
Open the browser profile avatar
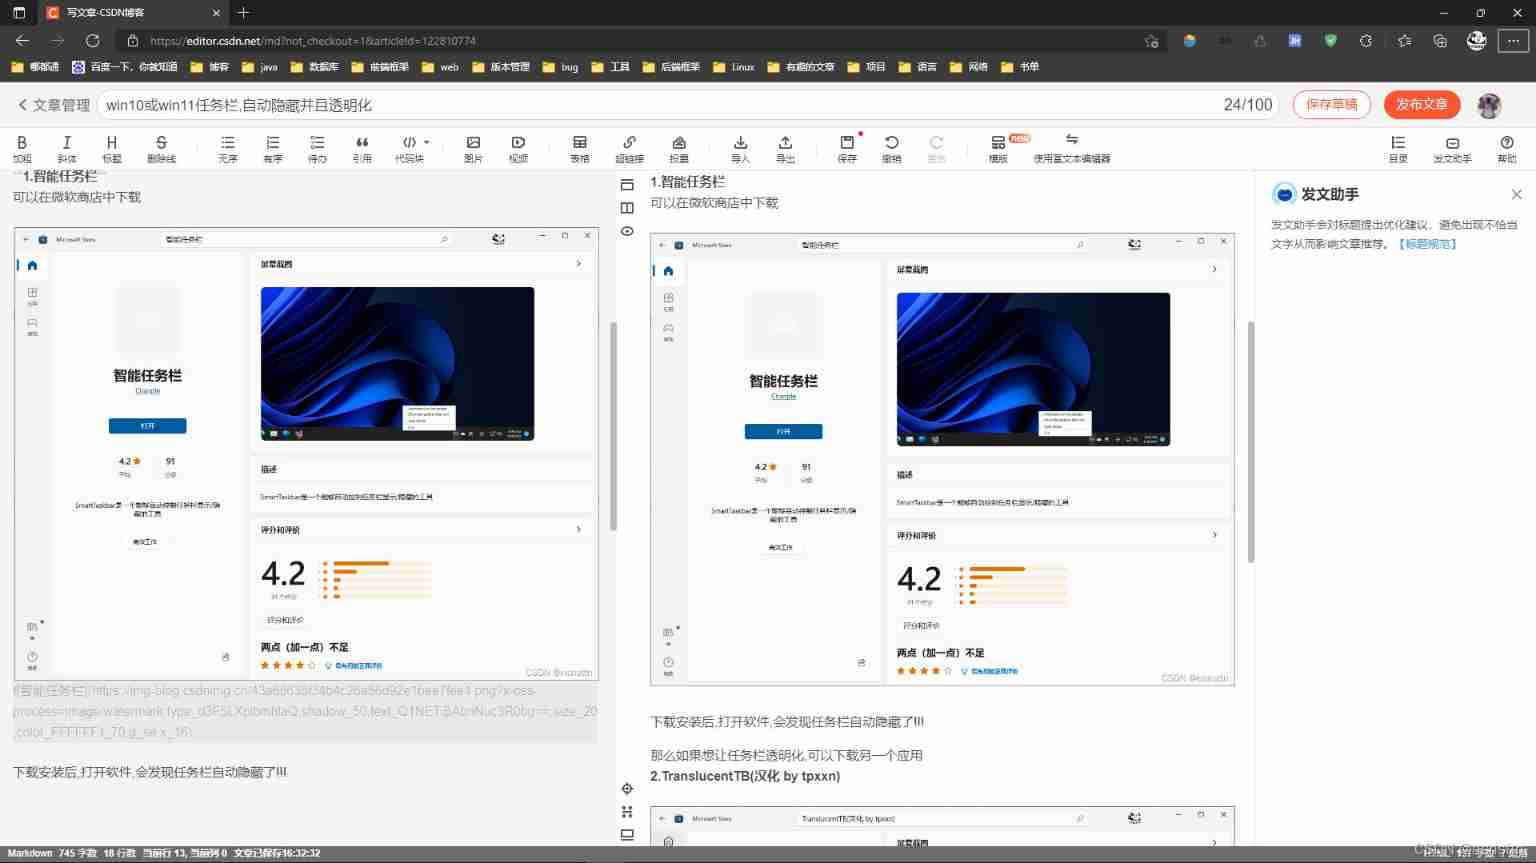pos(1476,41)
